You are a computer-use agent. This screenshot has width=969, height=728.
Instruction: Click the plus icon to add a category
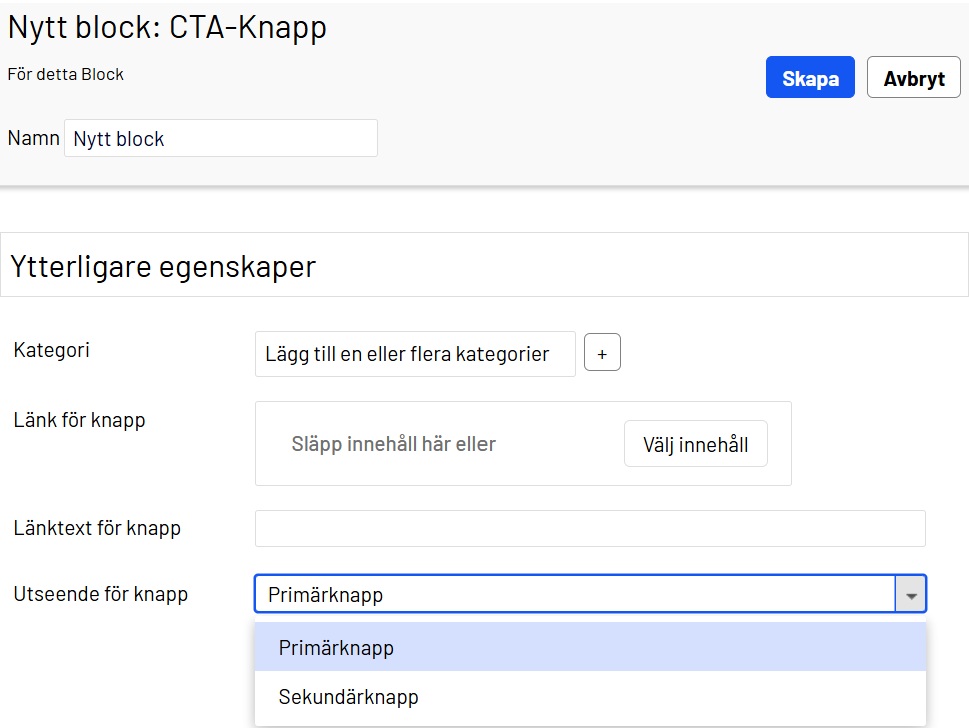[601, 352]
